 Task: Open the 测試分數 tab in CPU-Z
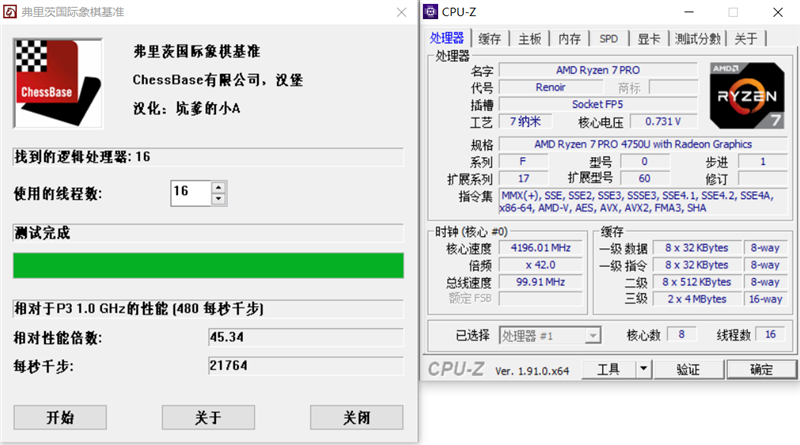pos(697,39)
